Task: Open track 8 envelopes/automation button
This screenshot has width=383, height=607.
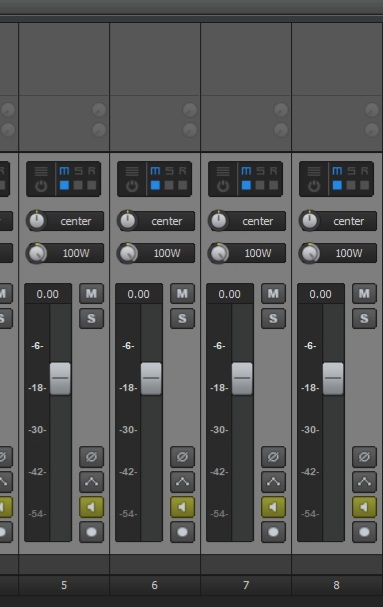Action: (364, 482)
